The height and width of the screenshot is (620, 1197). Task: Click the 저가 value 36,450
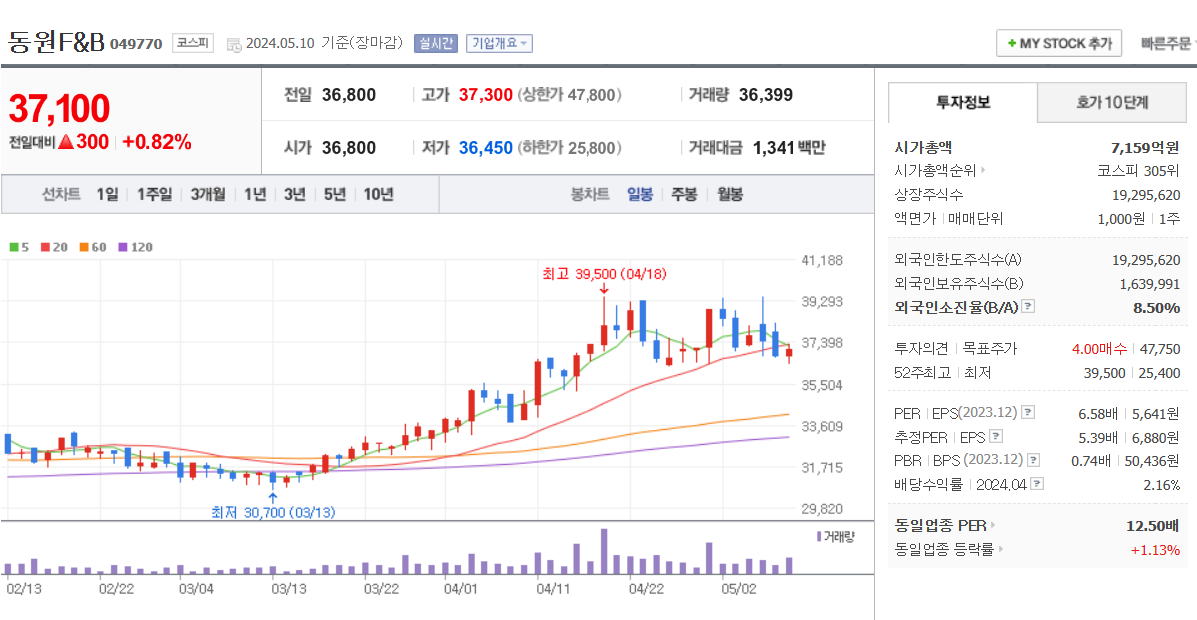[x=486, y=147]
